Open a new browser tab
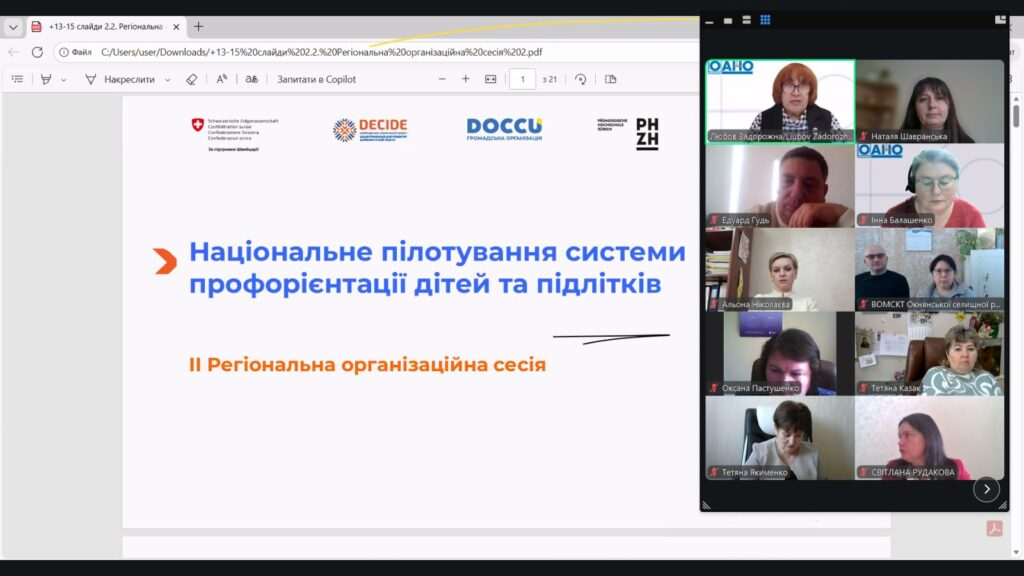This screenshot has width=1024, height=576. tap(198, 27)
